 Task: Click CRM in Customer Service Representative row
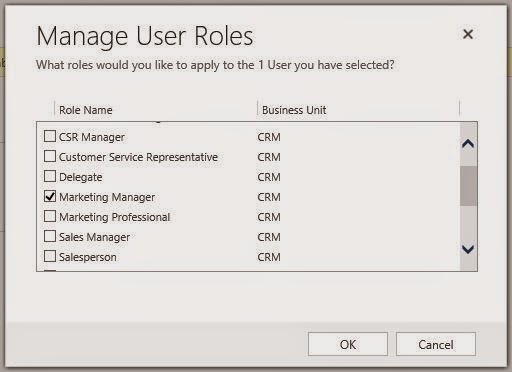click(269, 157)
